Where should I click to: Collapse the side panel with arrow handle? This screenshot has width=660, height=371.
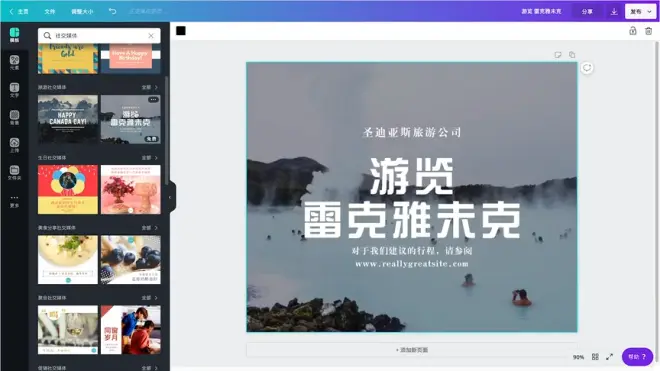click(x=170, y=197)
